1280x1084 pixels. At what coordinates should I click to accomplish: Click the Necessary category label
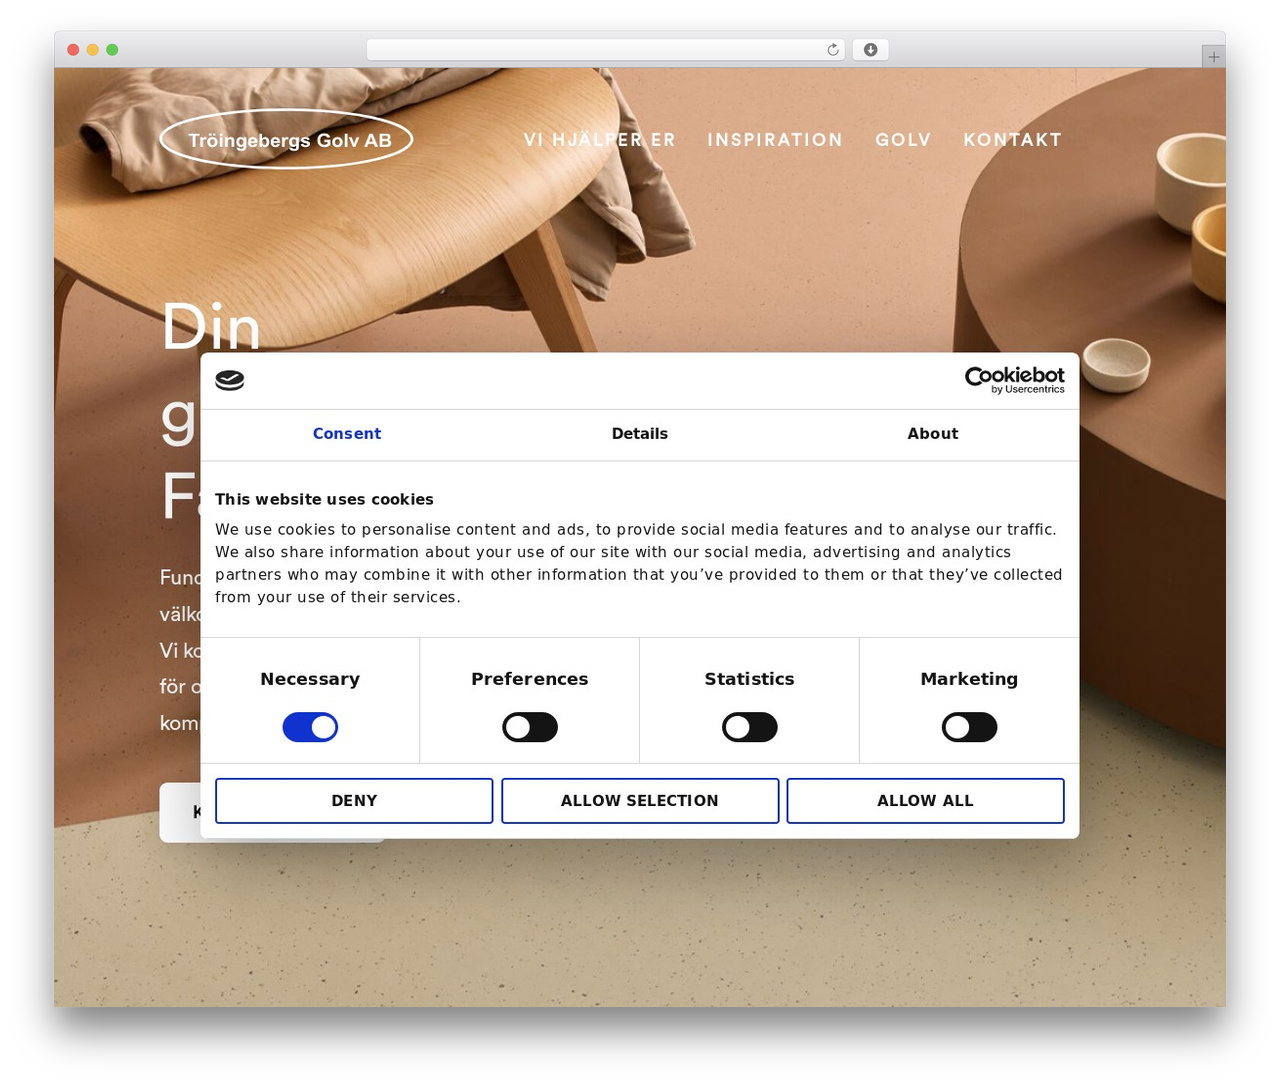(x=310, y=679)
